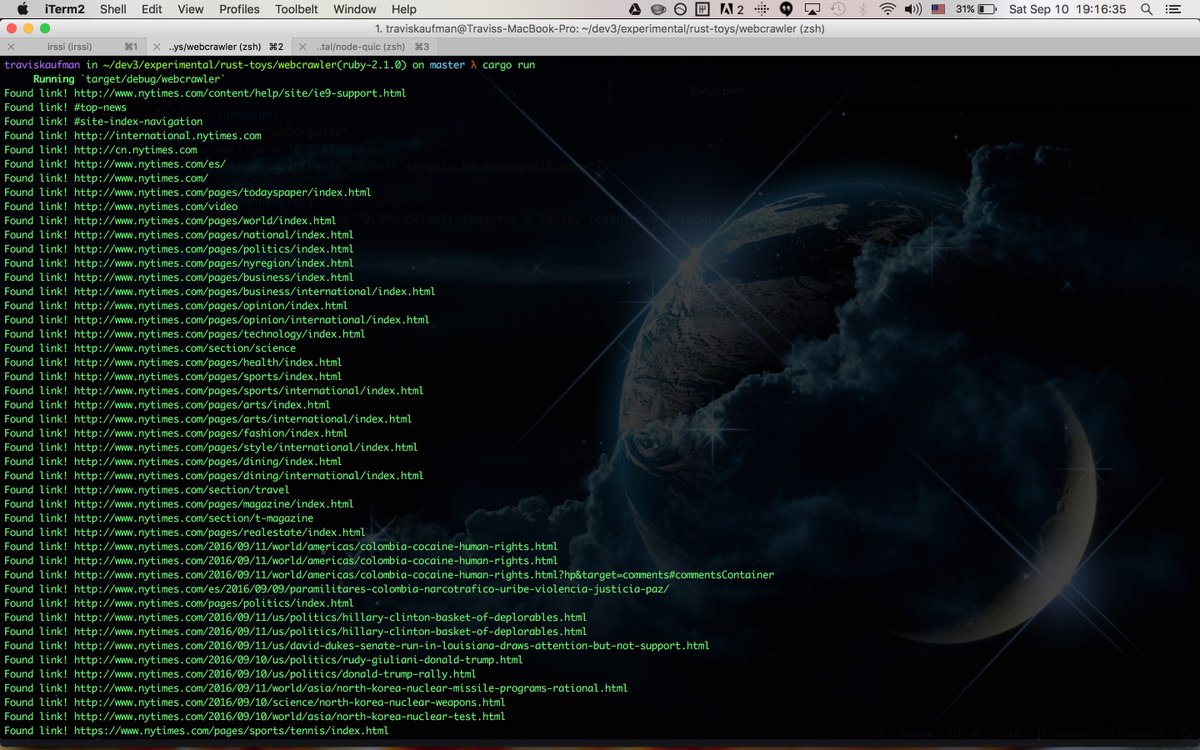Screen dimensions: 1200x750
Task: Open the Bluetooth status menu
Action: 863,9
